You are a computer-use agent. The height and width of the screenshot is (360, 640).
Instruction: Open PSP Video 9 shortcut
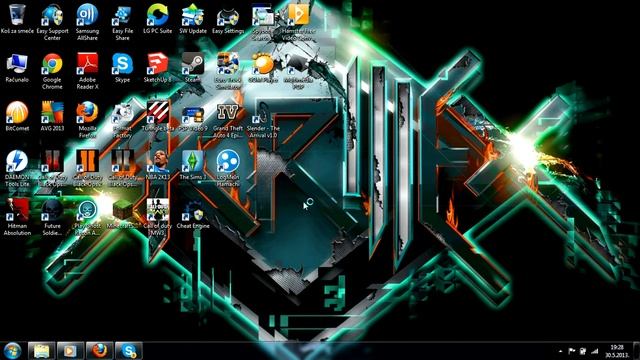(193, 117)
